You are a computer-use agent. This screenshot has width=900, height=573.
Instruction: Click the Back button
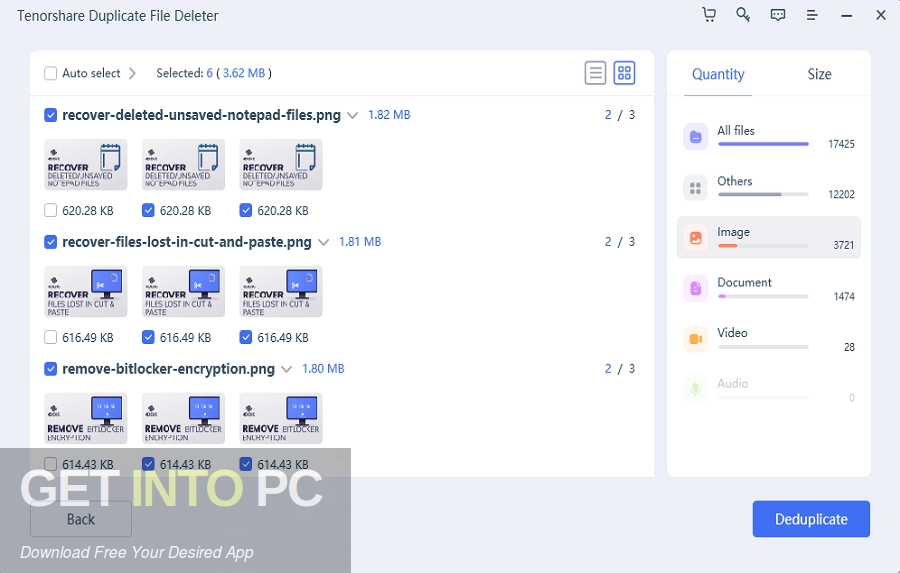(x=81, y=519)
